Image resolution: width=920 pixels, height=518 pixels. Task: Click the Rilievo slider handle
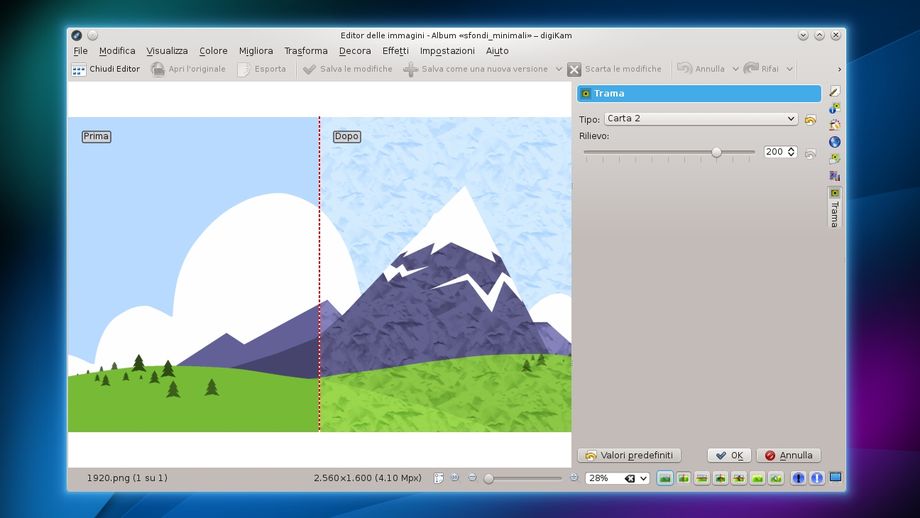pos(716,152)
